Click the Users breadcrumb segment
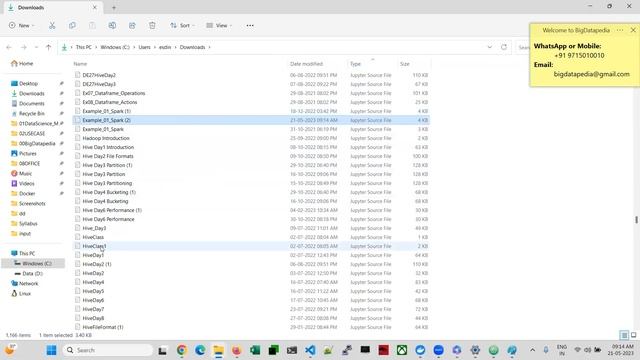640x360 pixels. click(x=144, y=47)
